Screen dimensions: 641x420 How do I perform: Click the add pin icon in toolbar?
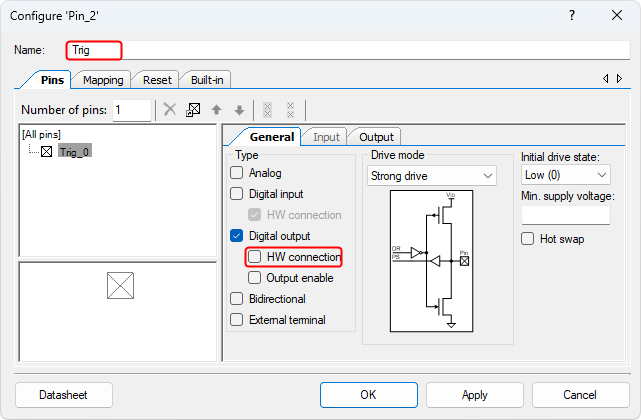click(x=193, y=110)
